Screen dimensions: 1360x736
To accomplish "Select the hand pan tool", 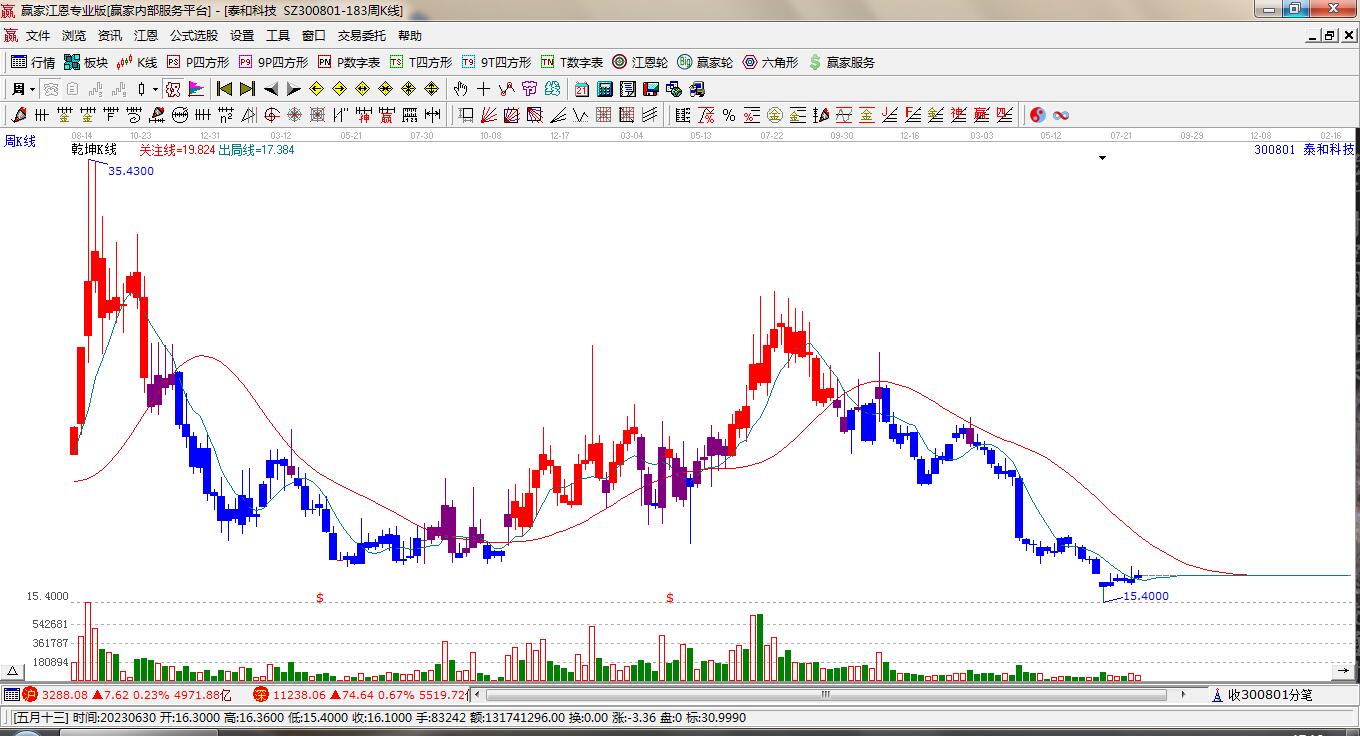I will pyautogui.click(x=461, y=89).
